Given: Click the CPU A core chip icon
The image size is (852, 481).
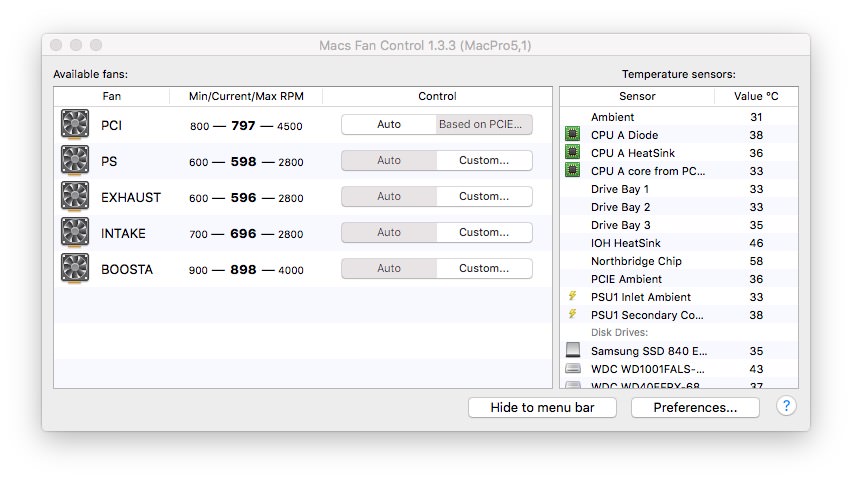Looking at the screenshot, I should coord(572,170).
